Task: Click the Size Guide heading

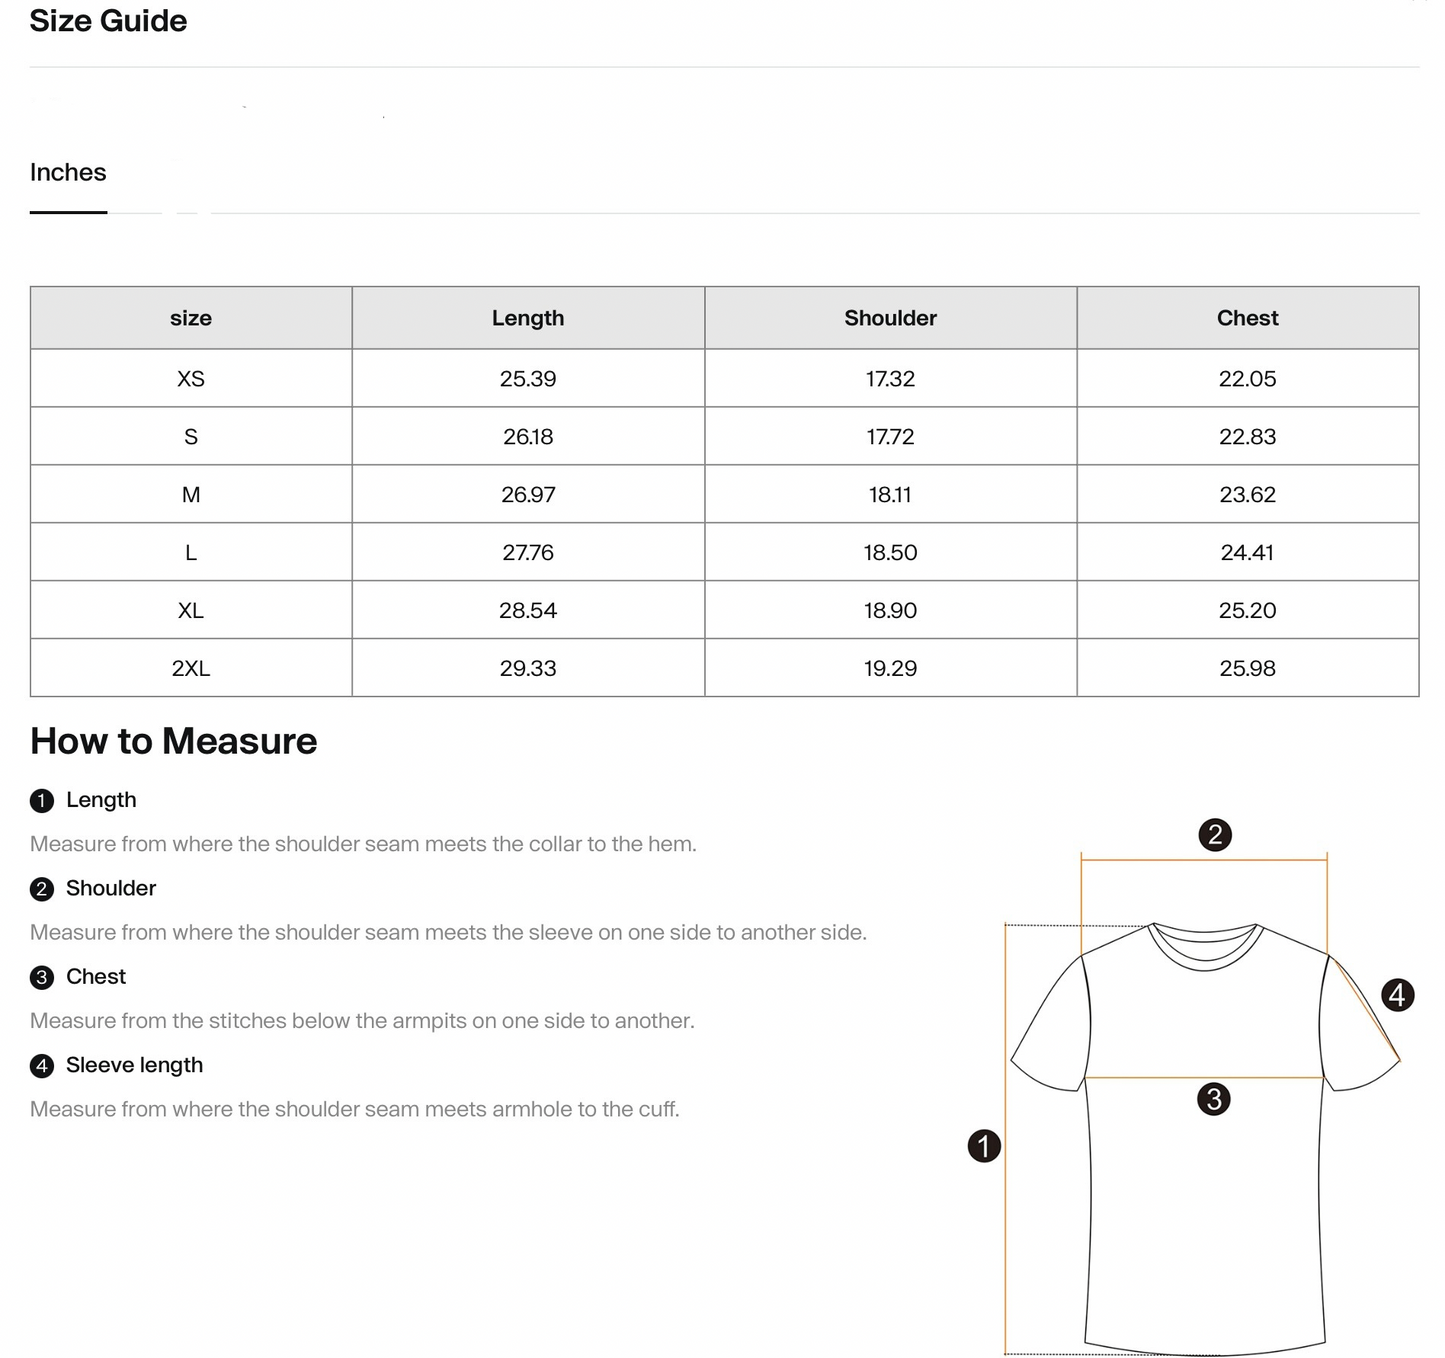Action: pyautogui.click(x=108, y=21)
